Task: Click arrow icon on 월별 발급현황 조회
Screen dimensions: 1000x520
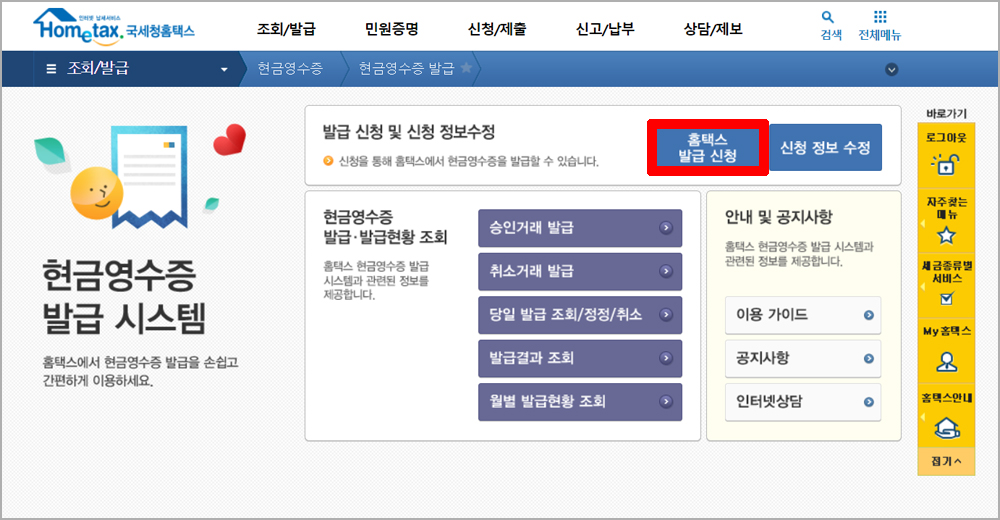Action: click(x=666, y=401)
